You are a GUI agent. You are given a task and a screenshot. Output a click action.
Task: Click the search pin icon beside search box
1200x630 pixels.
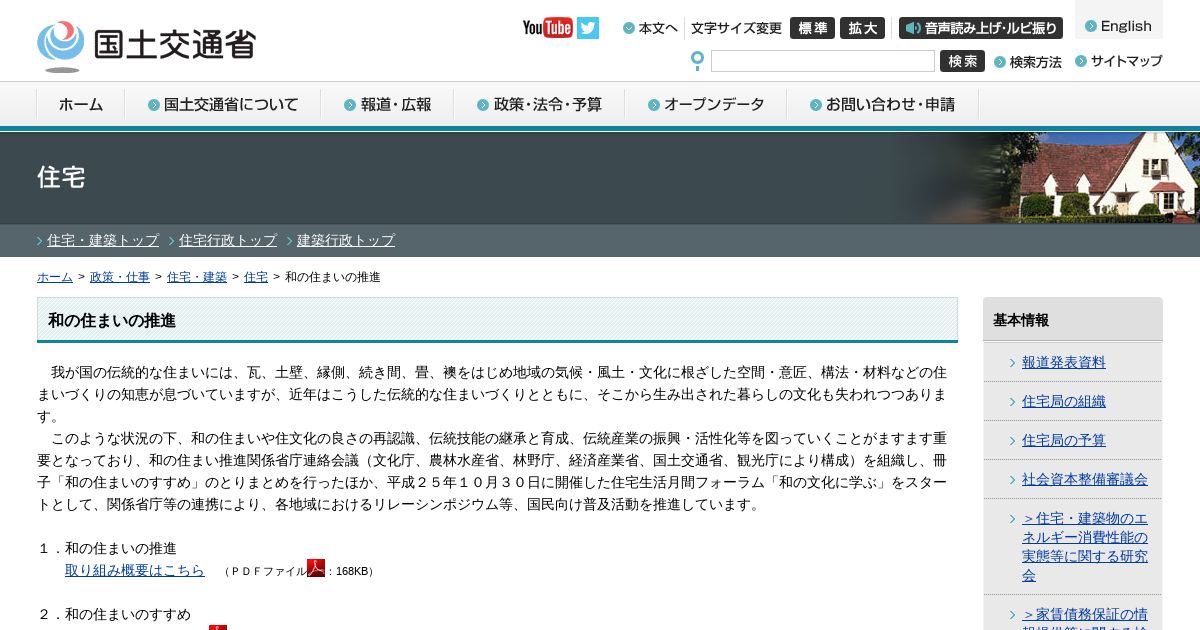tap(697, 61)
